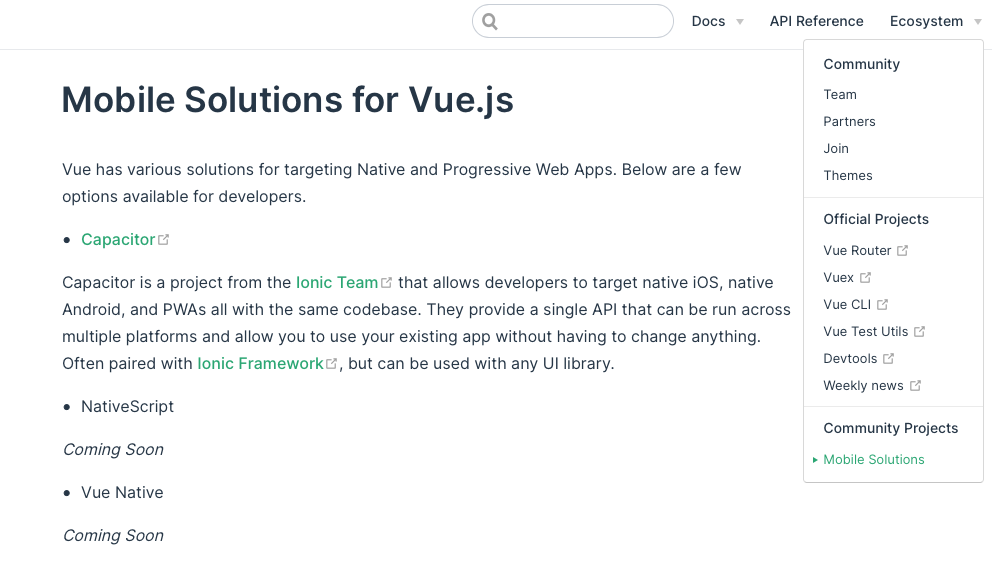The image size is (992, 585).
Task: Click active arrow marker beside Mobile Solutions
Action: pyautogui.click(x=815, y=460)
